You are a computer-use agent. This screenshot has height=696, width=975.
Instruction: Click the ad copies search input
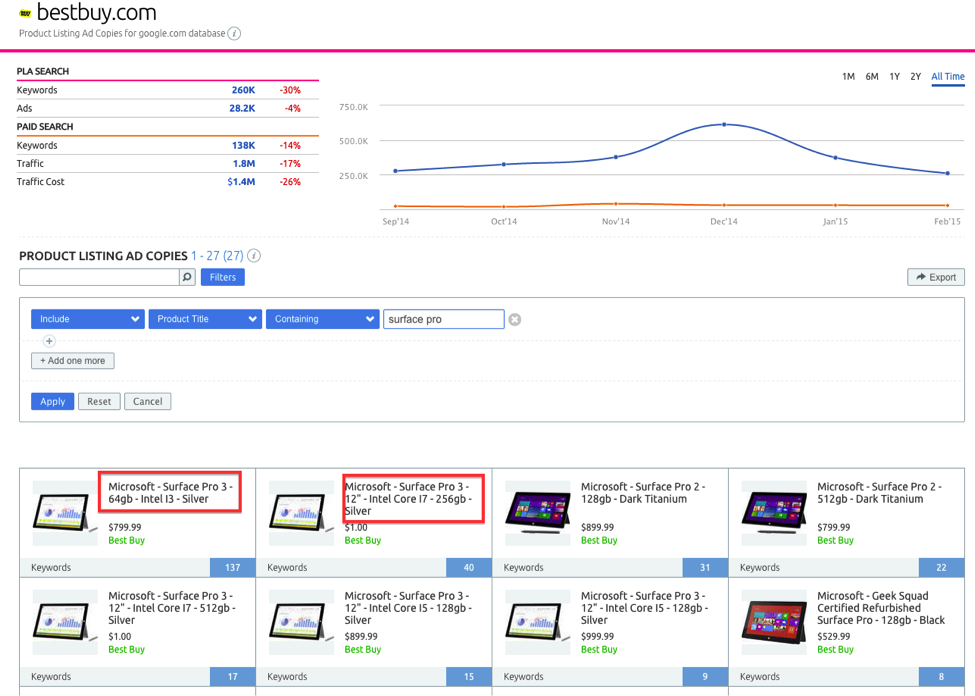[x=99, y=277]
